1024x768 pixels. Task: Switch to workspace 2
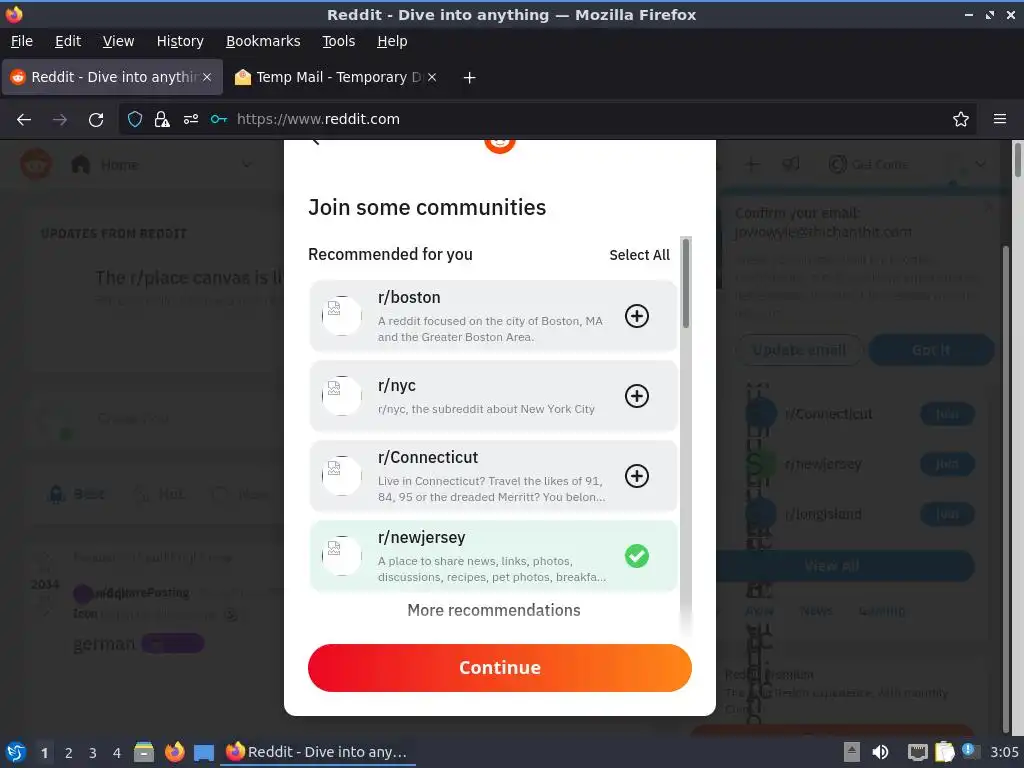(69, 753)
